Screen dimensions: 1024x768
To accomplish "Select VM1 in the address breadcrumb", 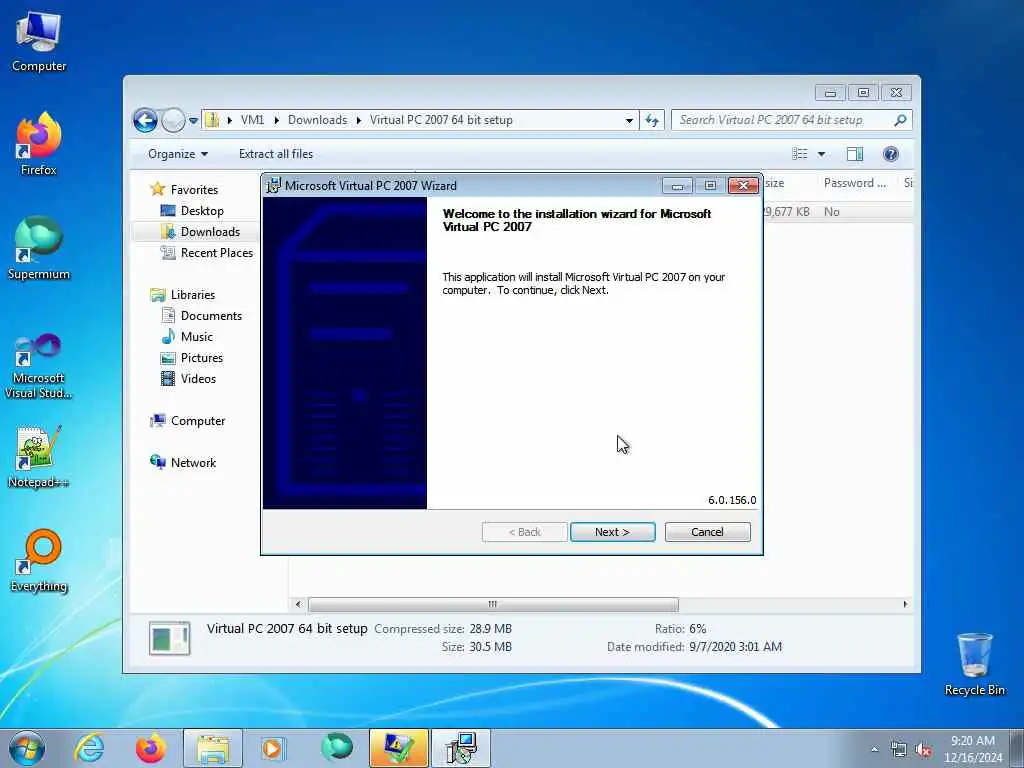I will (x=252, y=120).
